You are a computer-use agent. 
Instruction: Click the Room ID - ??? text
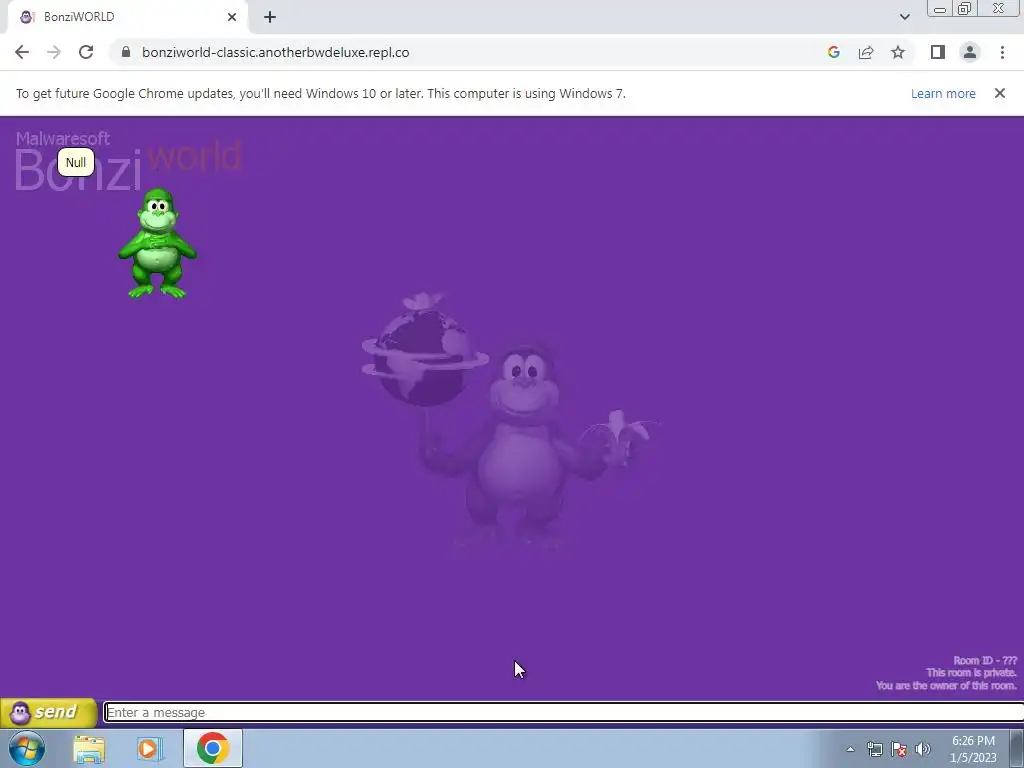tap(985, 660)
